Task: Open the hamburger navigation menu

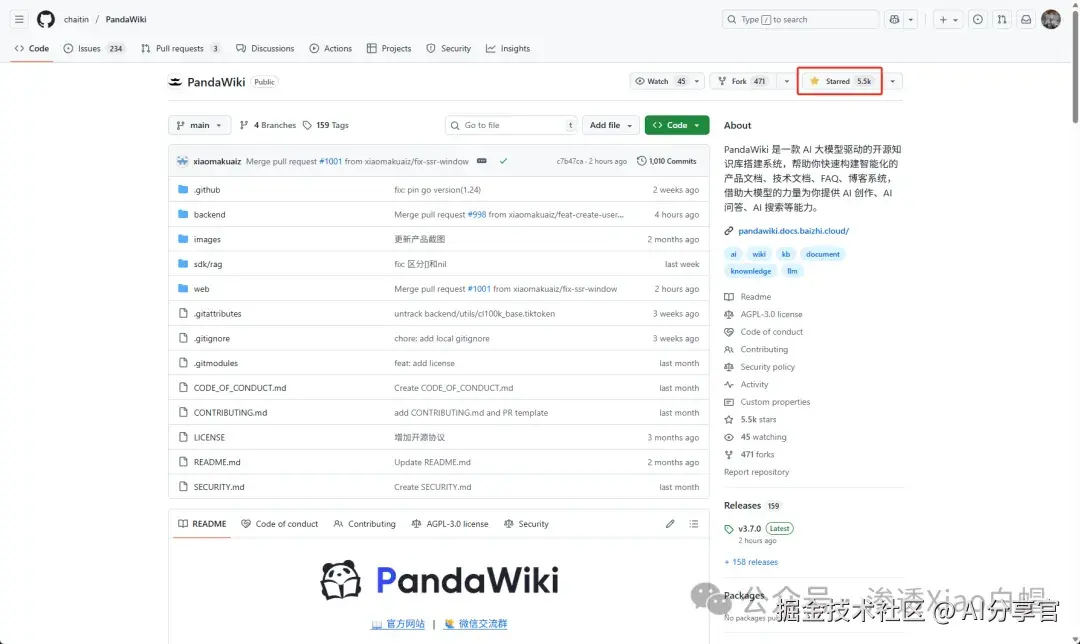Action: click(x=19, y=19)
